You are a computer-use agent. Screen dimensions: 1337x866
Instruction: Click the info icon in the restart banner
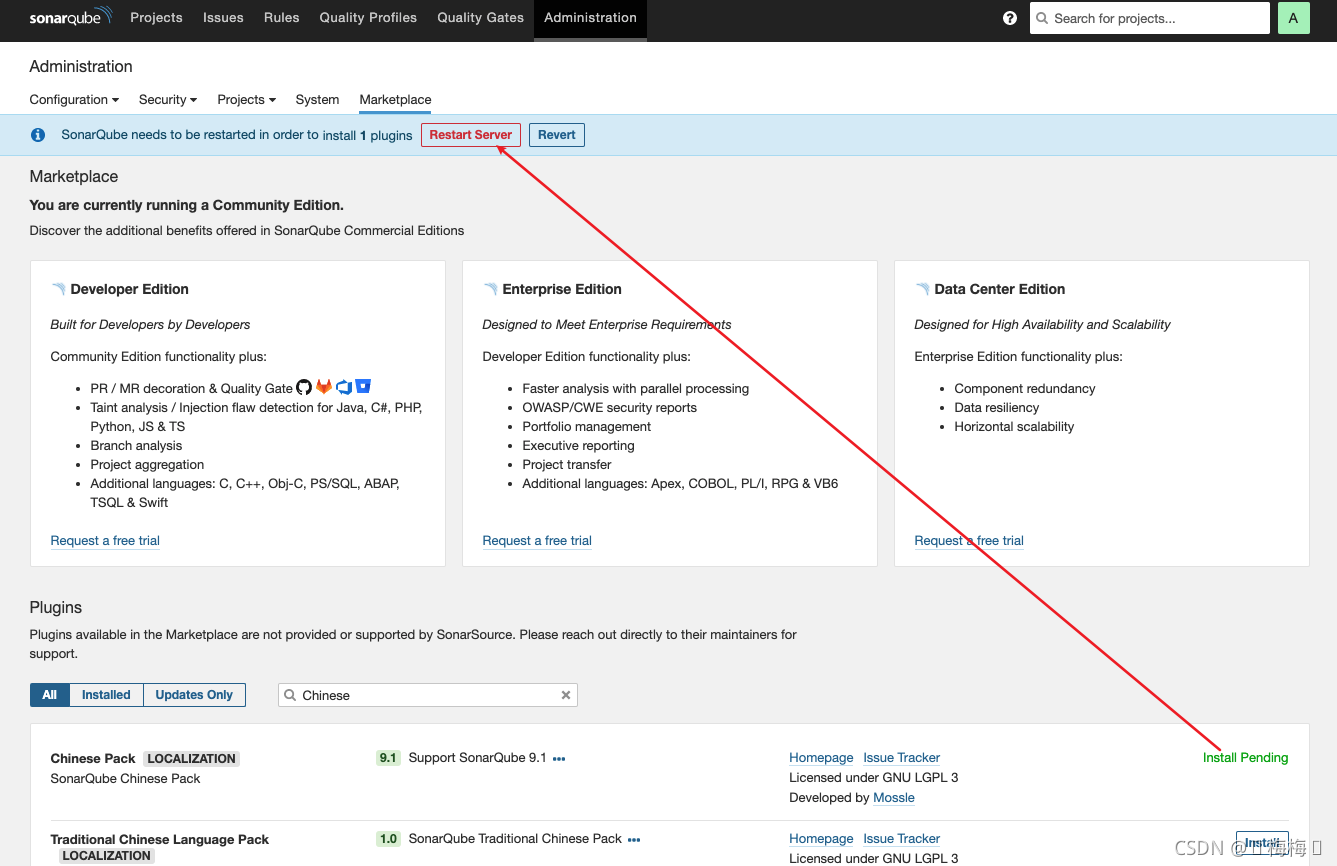click(x=38, y=135)
